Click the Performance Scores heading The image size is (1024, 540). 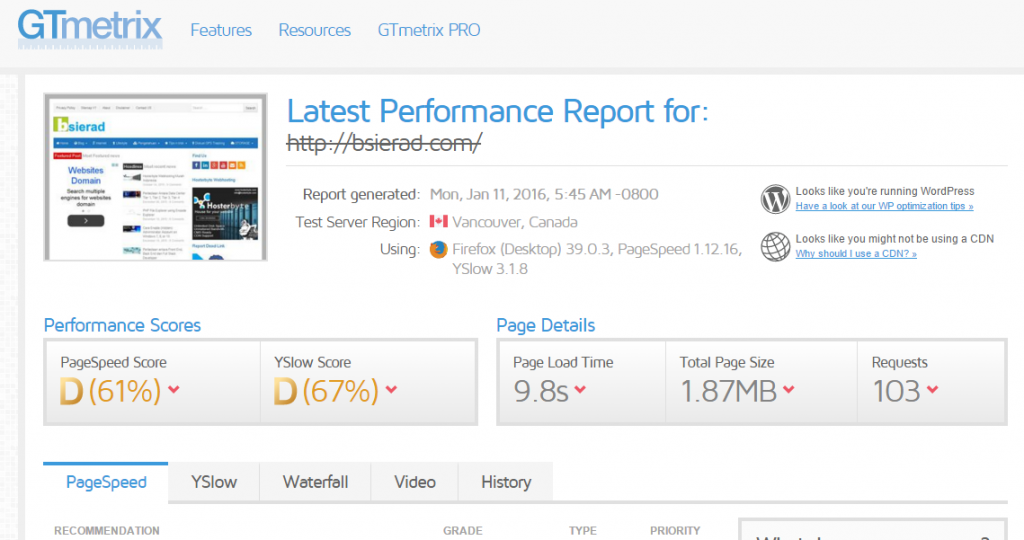tap(122, 325)
